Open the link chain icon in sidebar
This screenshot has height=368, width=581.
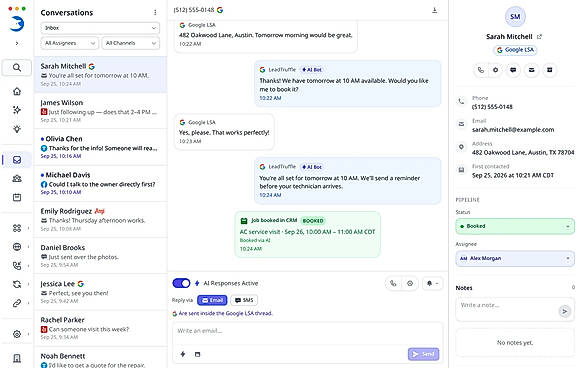(17, 303)
